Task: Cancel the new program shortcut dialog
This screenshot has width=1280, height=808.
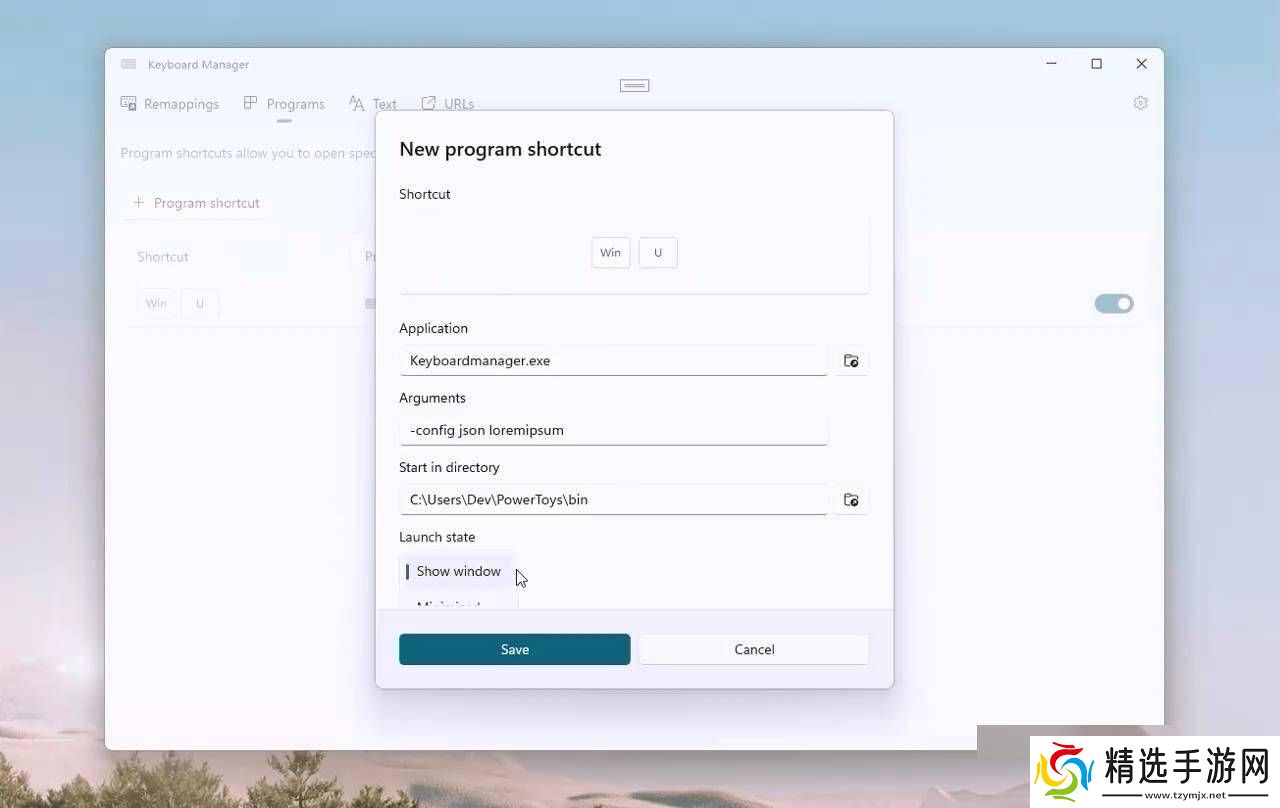Action: click(754, 649)
